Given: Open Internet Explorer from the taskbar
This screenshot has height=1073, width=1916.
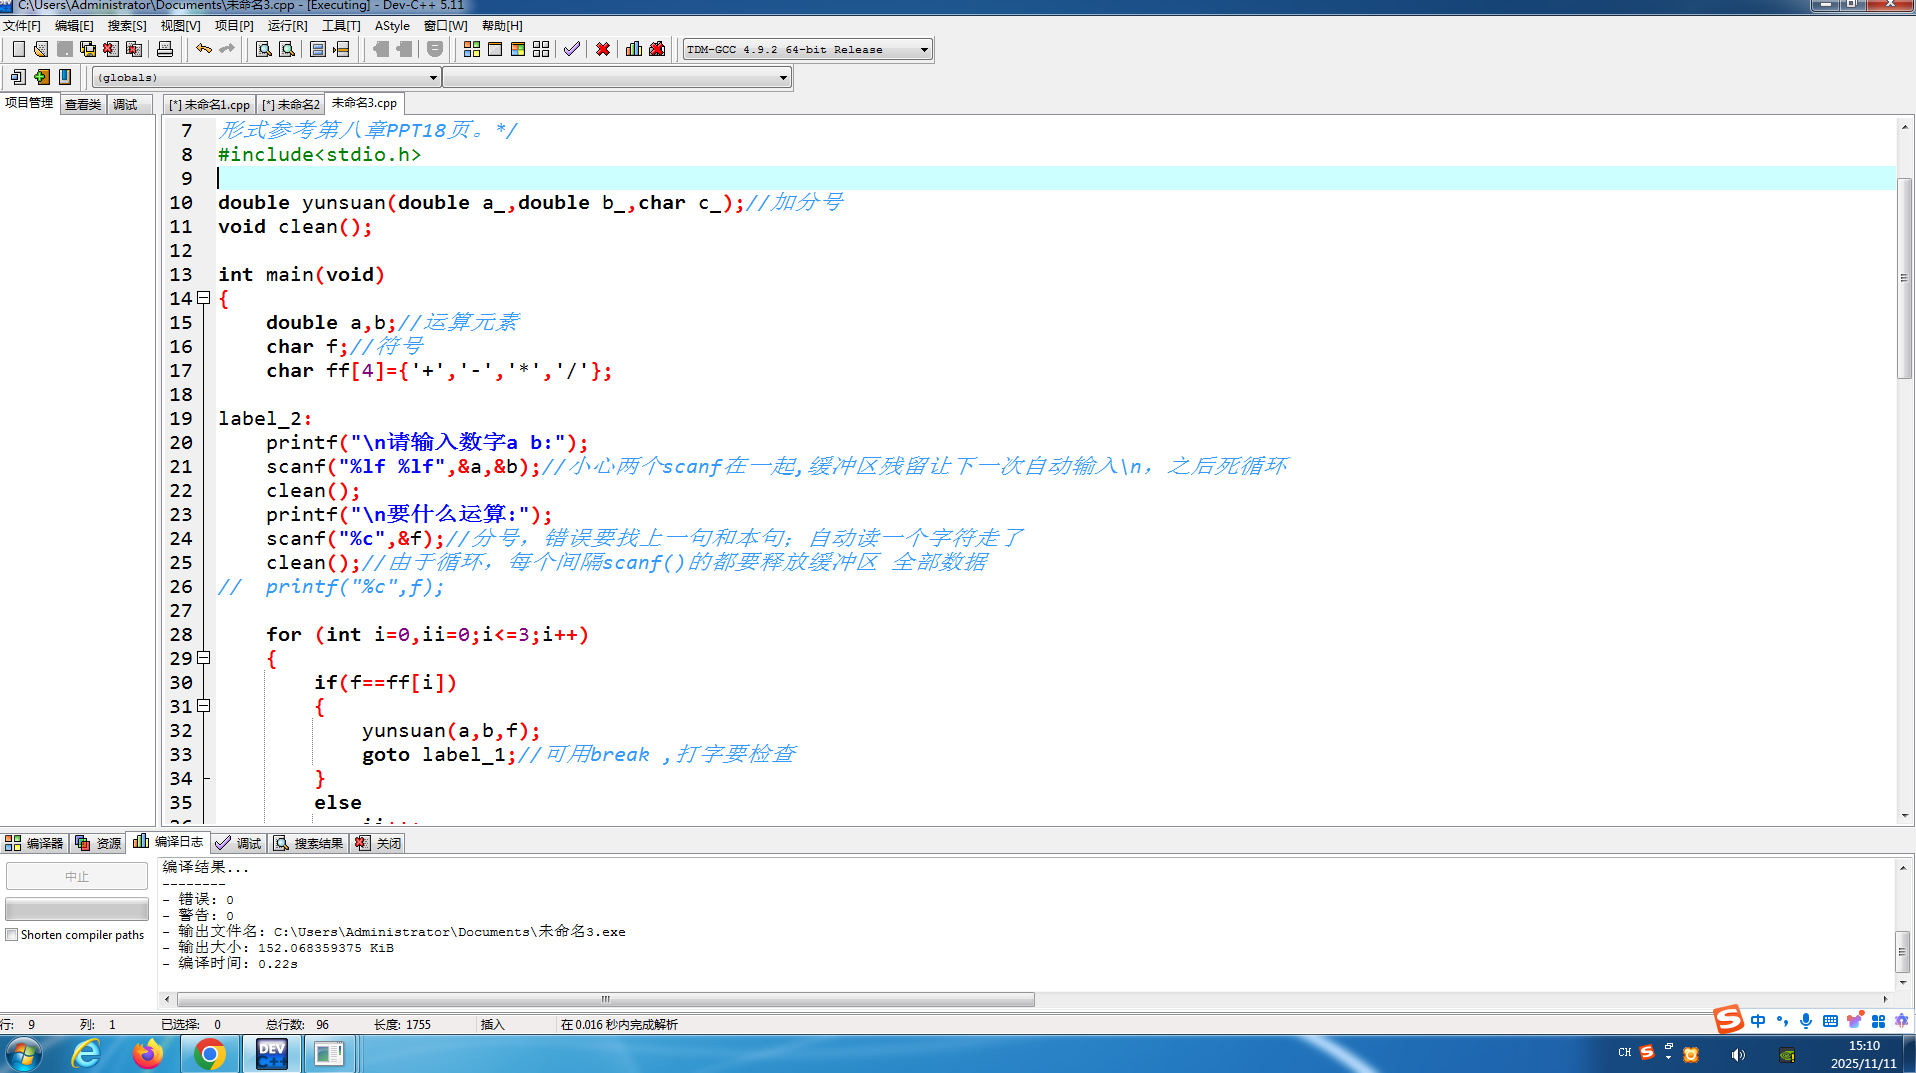Looking at the screenshot, I should (86, 1054).
